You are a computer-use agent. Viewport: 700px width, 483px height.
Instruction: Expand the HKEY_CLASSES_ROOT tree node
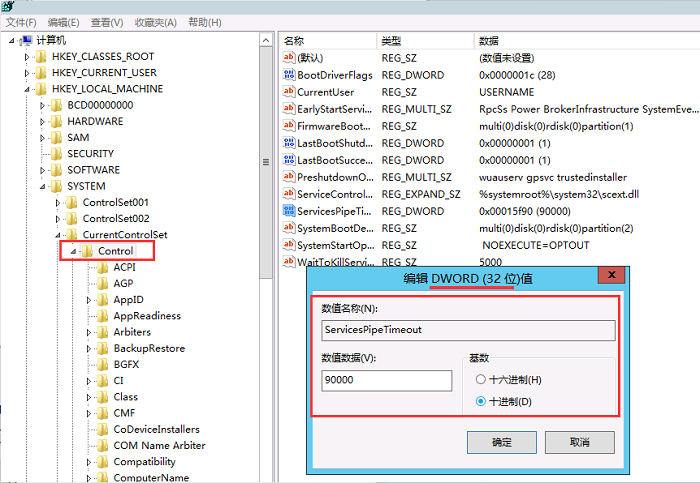coord(27,57)
